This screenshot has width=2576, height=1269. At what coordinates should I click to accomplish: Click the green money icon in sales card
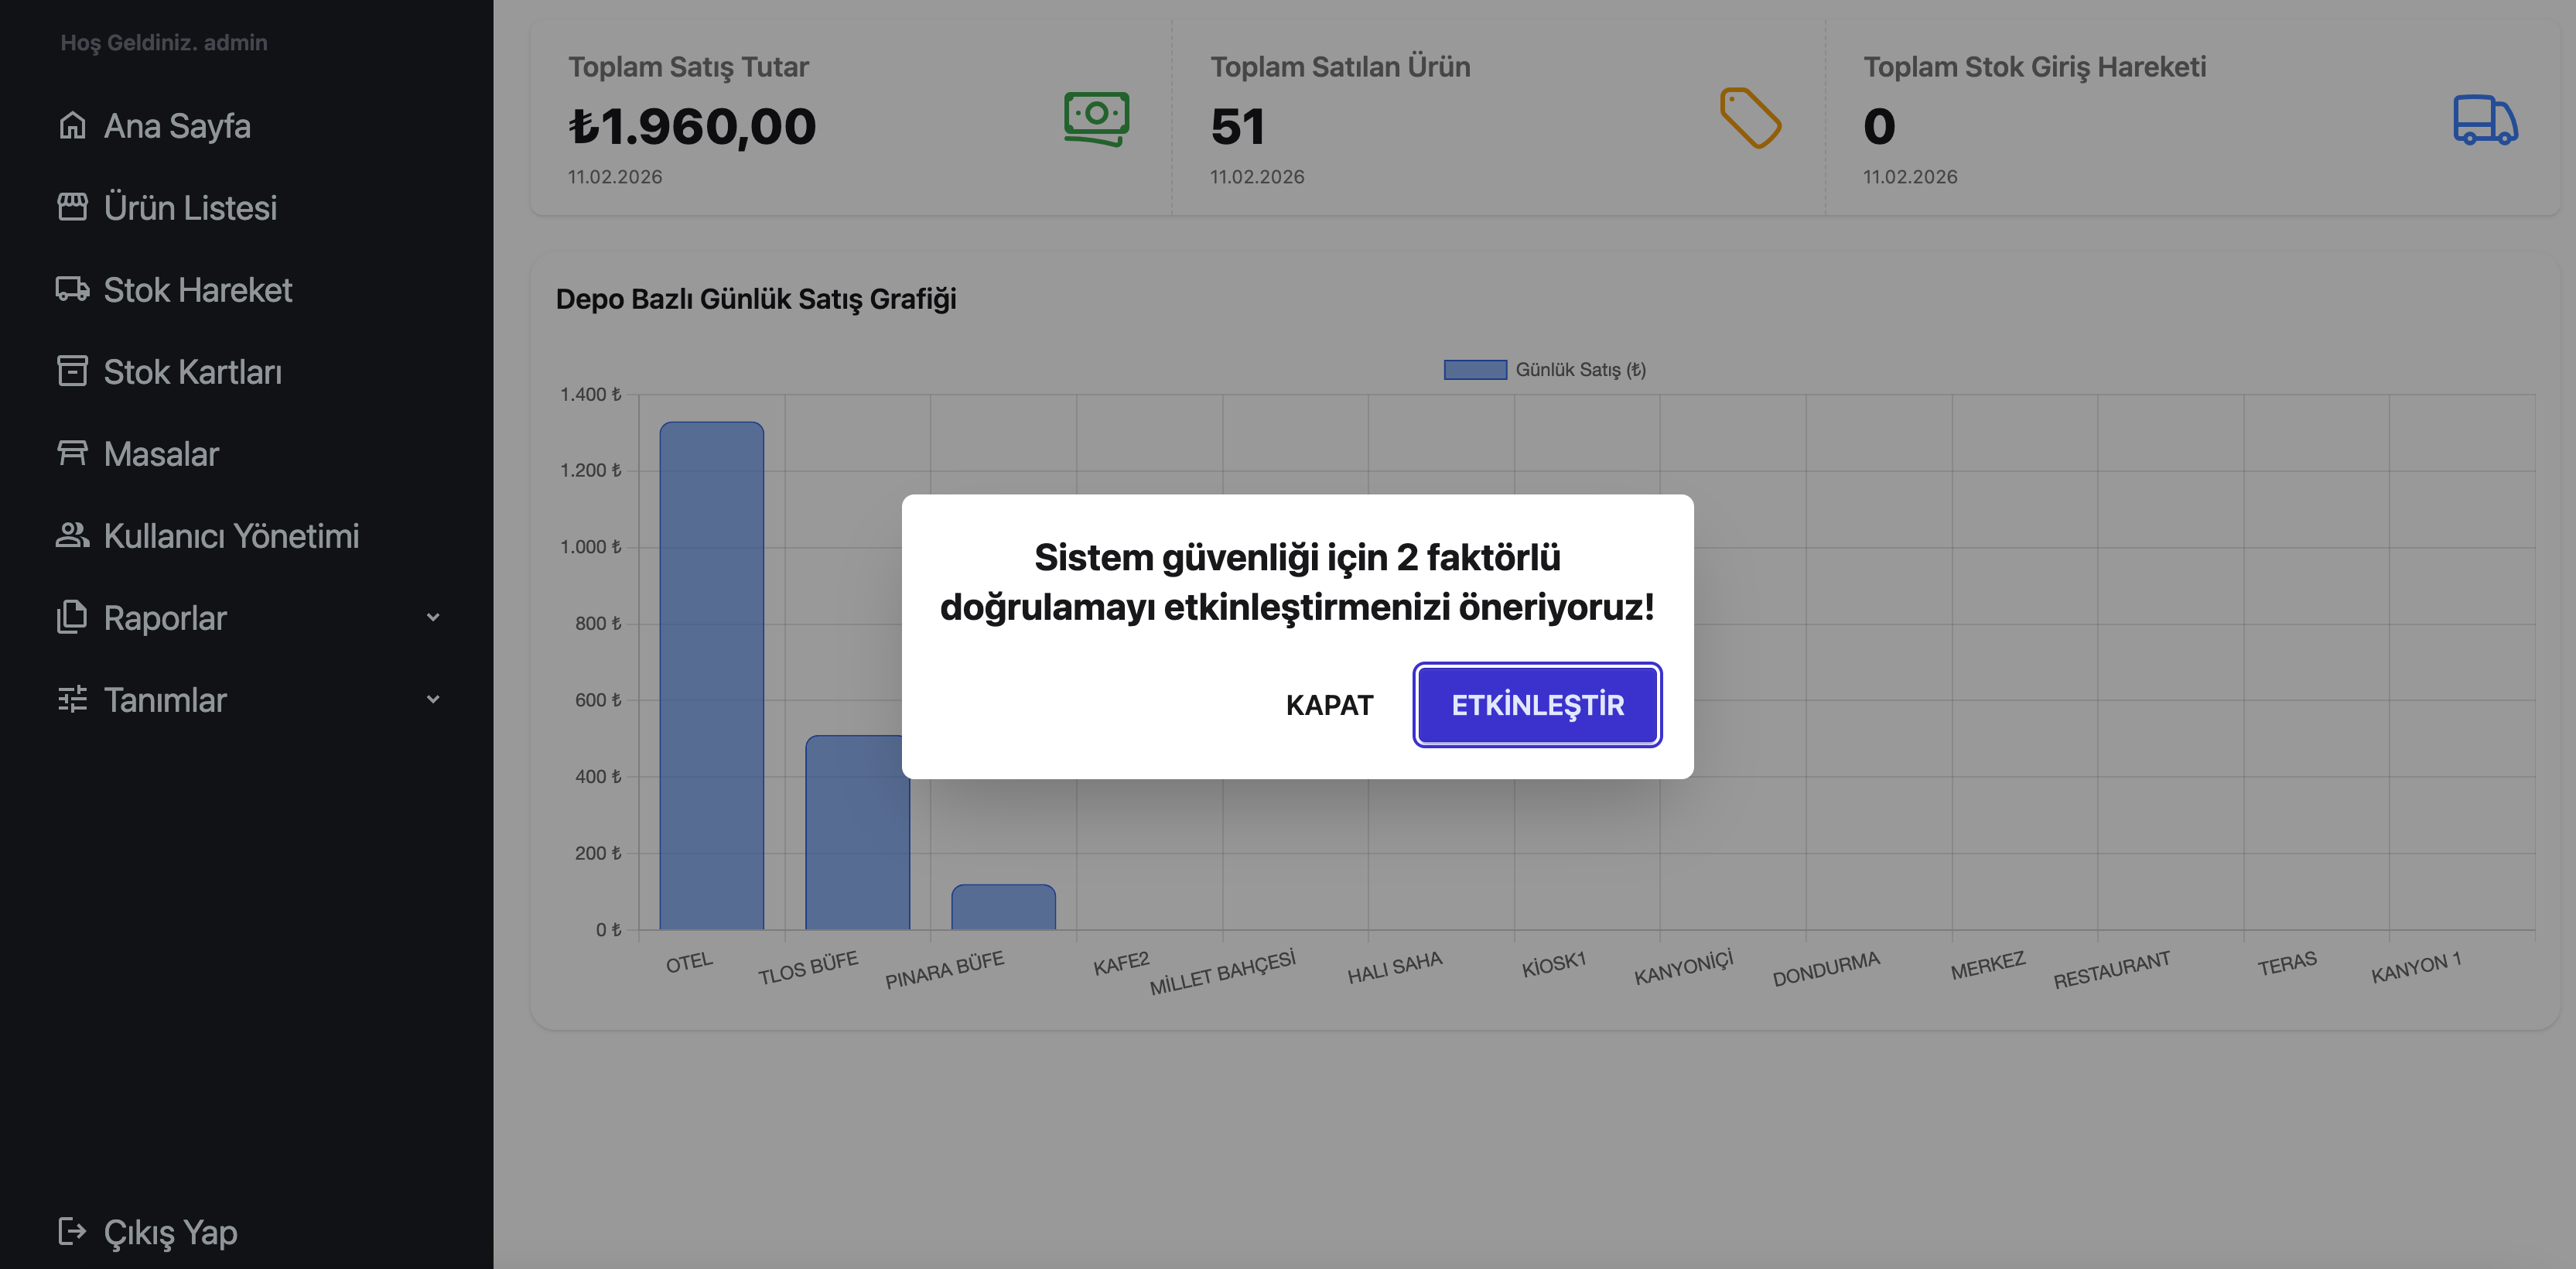[x=1097, y=119]
